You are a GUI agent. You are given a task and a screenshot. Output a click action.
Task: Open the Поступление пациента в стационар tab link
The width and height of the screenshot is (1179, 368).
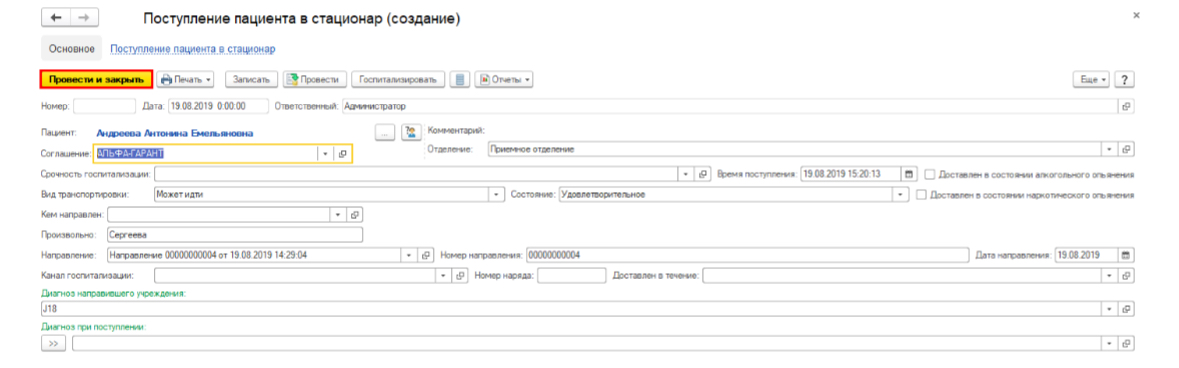coord(192,49)
